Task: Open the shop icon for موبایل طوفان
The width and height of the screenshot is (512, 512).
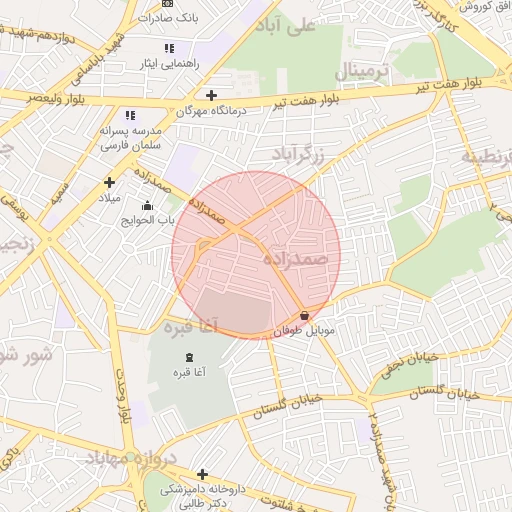Action: 304,315
